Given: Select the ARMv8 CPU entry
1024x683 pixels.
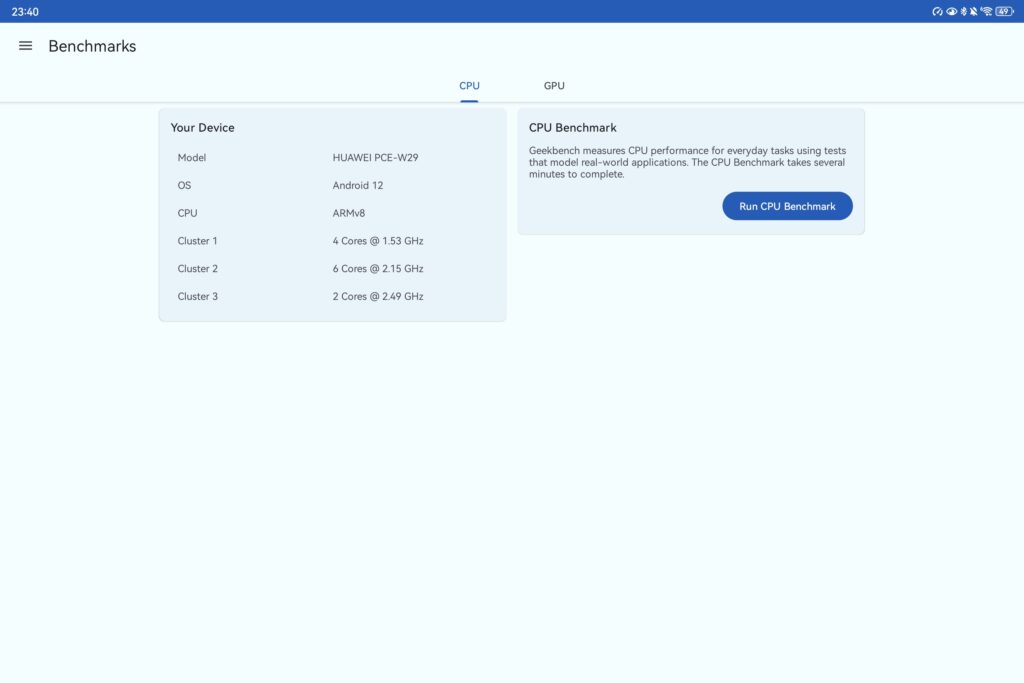Looking at the screenshot, I should pos(349,213).
